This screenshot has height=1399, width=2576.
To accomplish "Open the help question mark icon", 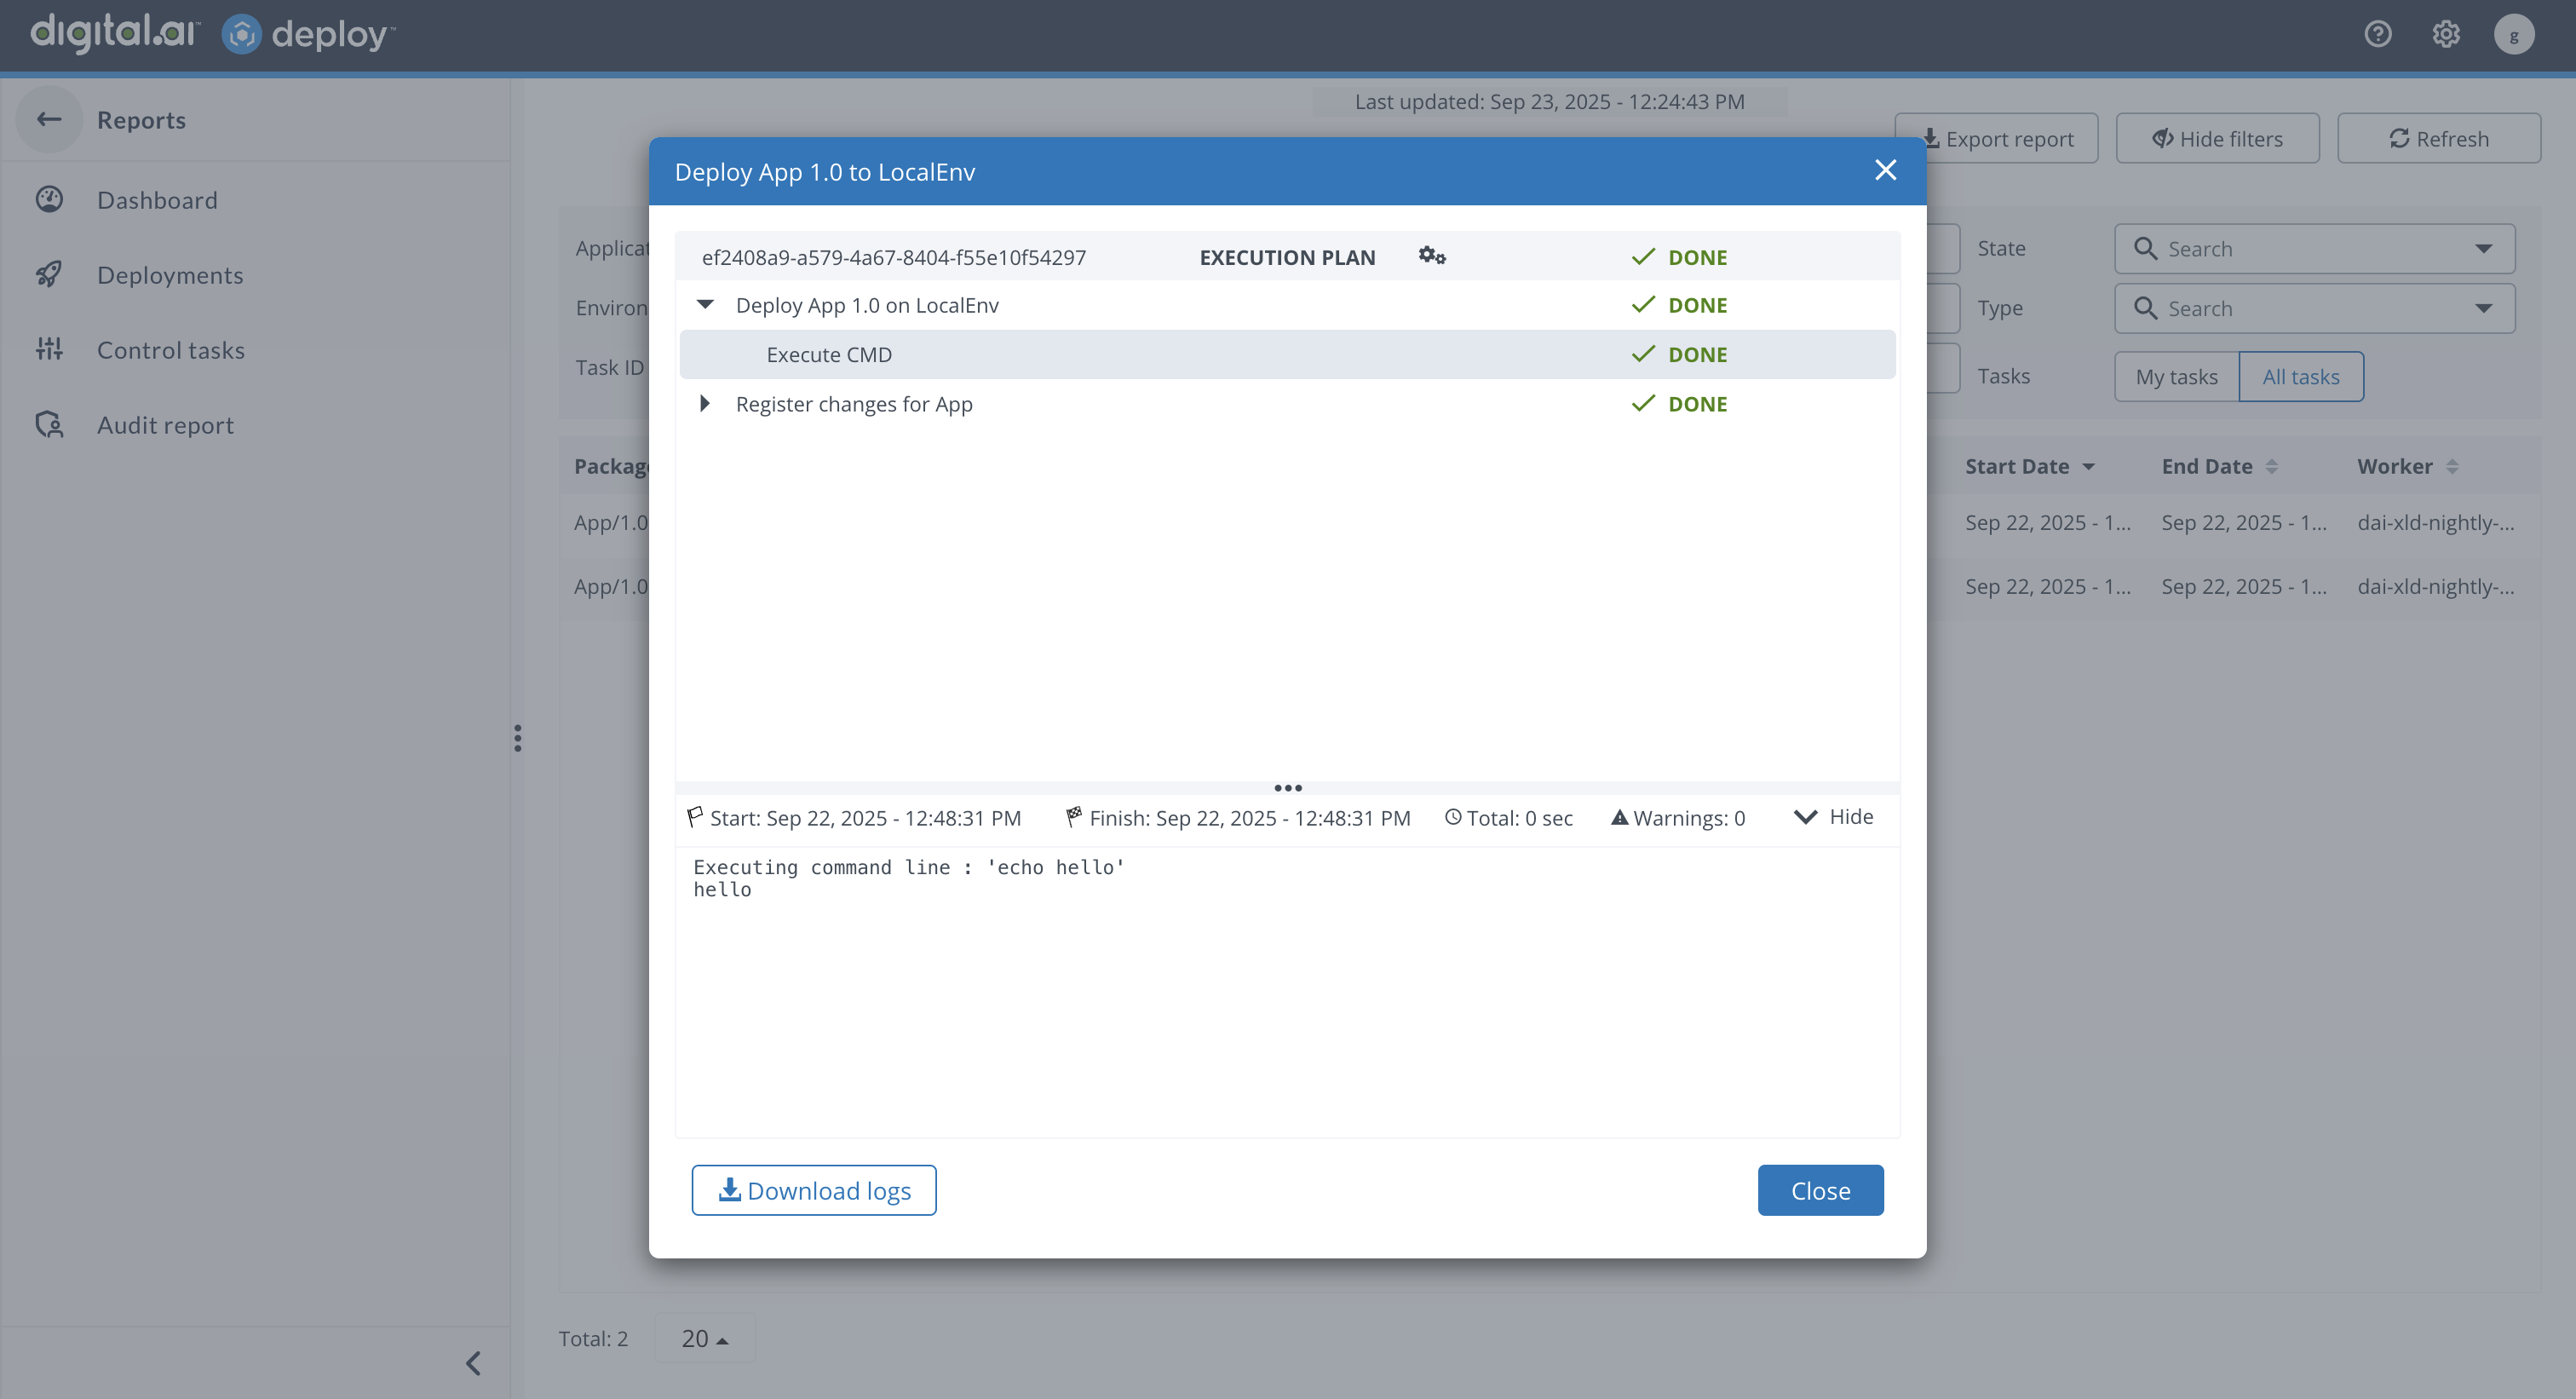I will point(2377,34).
